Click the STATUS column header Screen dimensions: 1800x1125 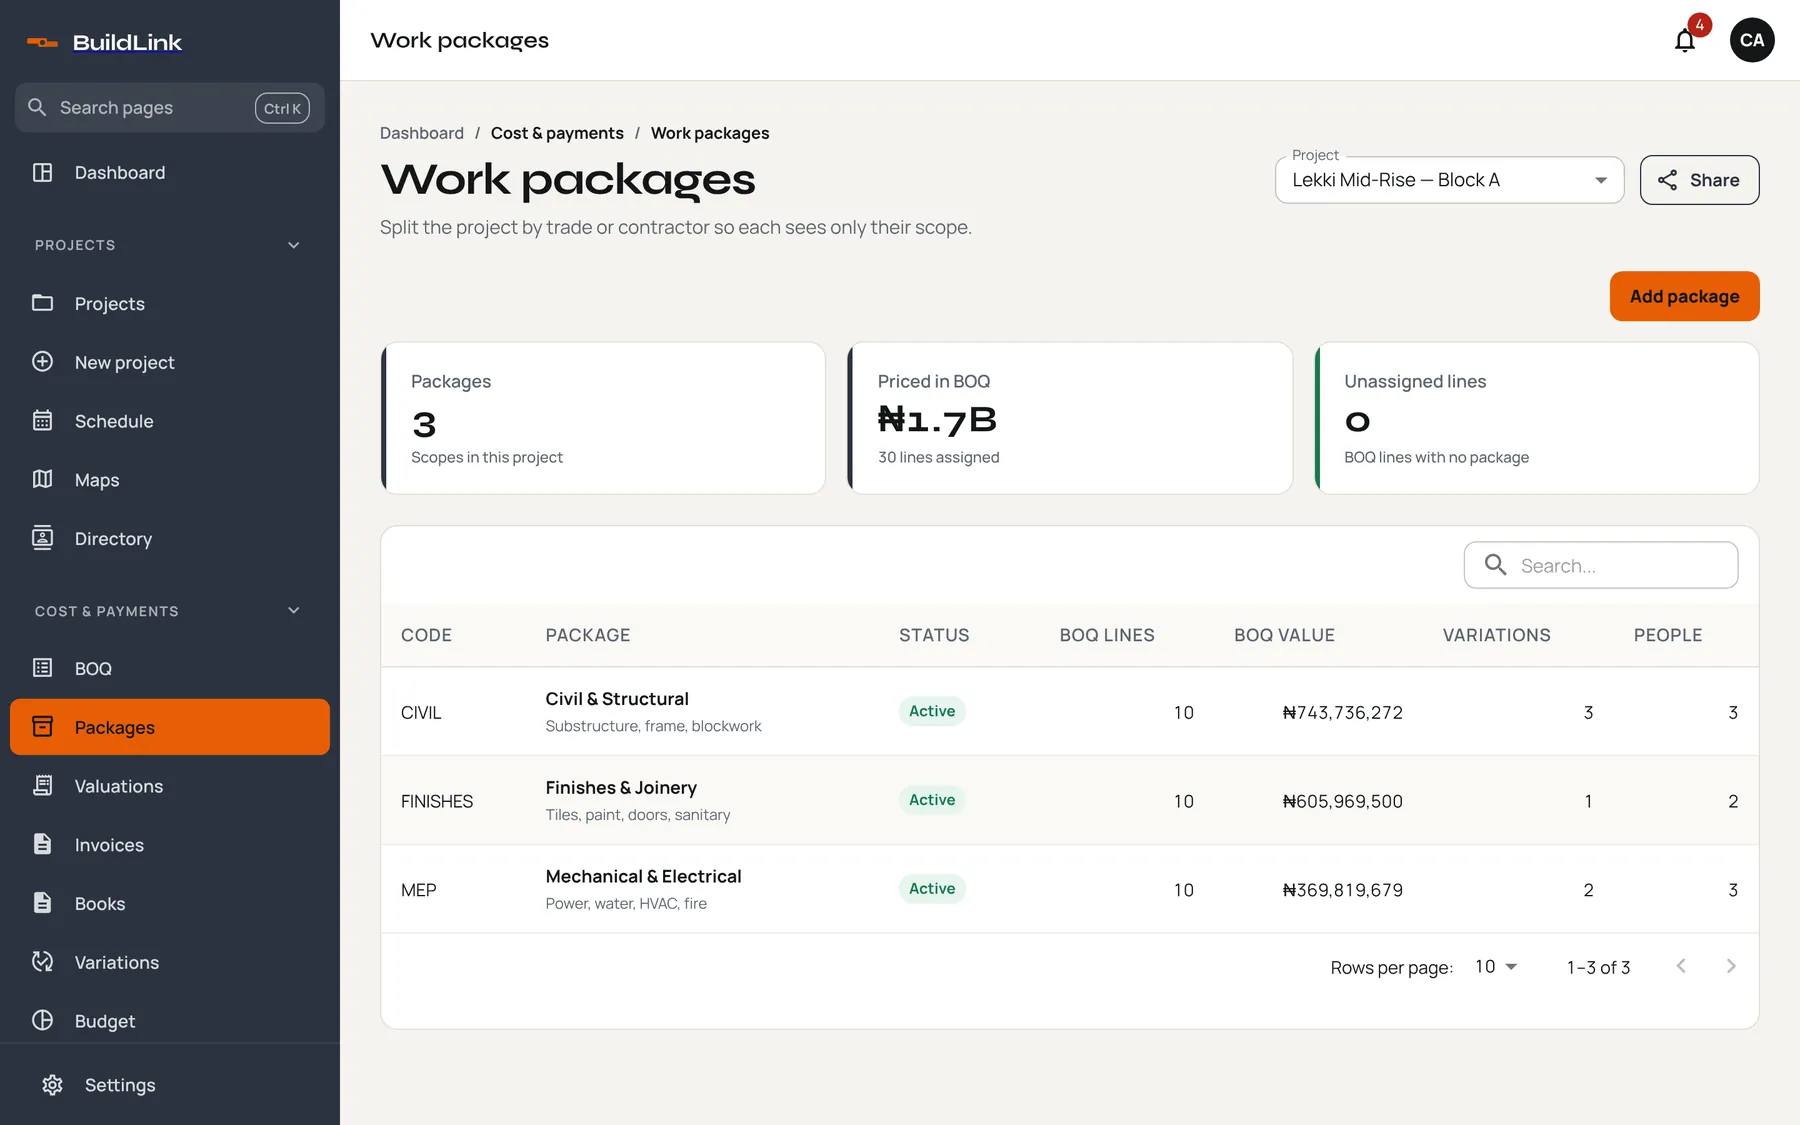pos(934,635)
